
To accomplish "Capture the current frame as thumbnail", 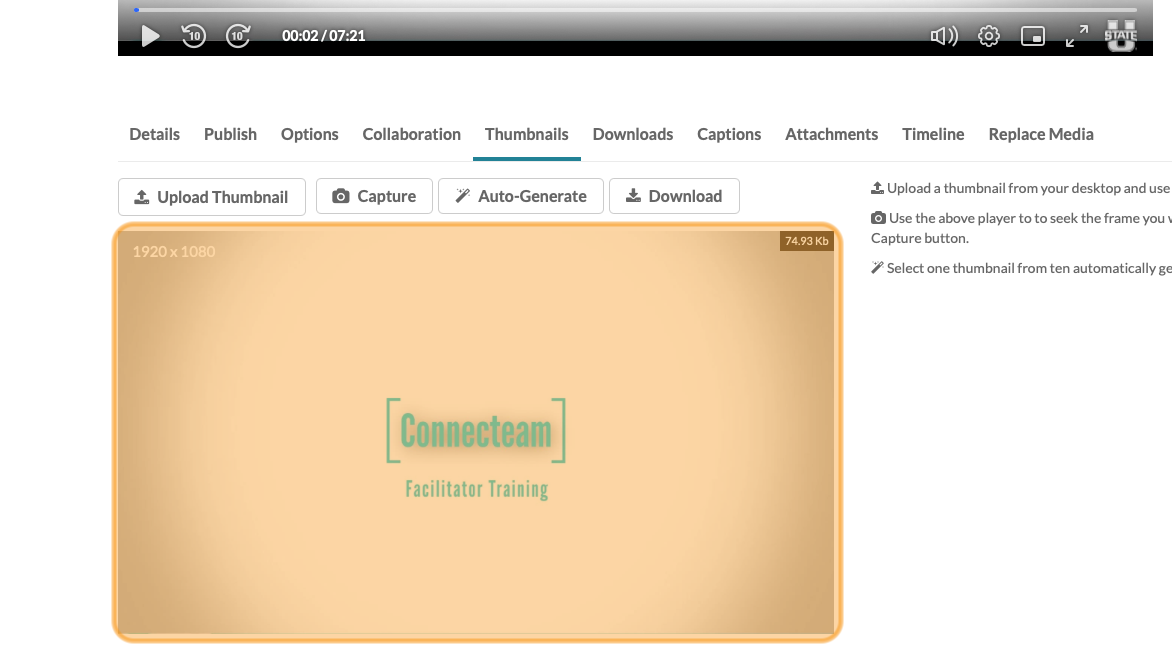I will pyautogui.click(x=374, y=196).
